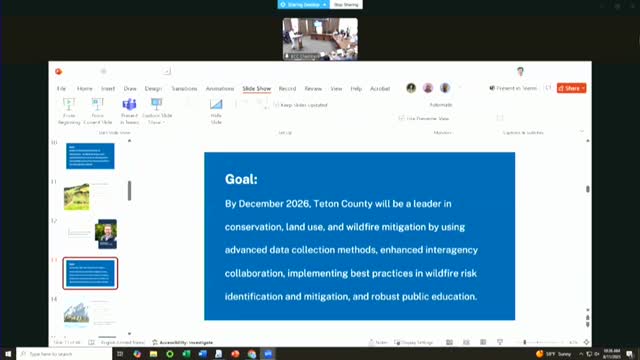Select slide 12 thumbnail with portrait
Viewport: 640px width, 360px height.
click(x=90, y=234)
